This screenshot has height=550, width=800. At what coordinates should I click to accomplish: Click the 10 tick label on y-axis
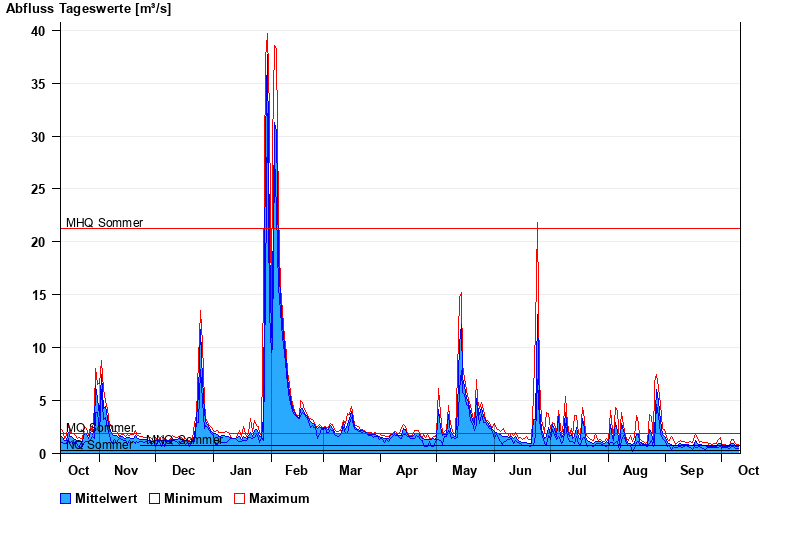(38, 348)
